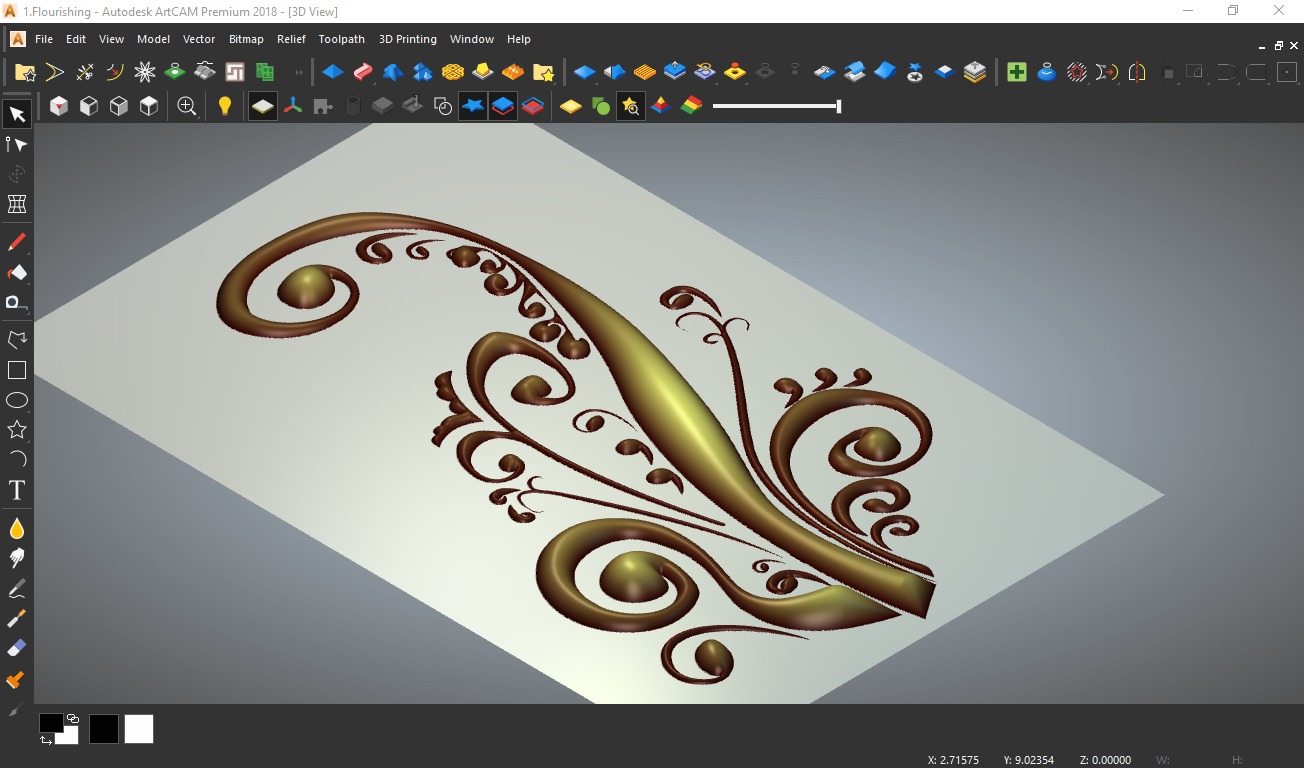Select the Star creation tool
1304x768 pixels.
pyautogui.click(x=17, y=429)
